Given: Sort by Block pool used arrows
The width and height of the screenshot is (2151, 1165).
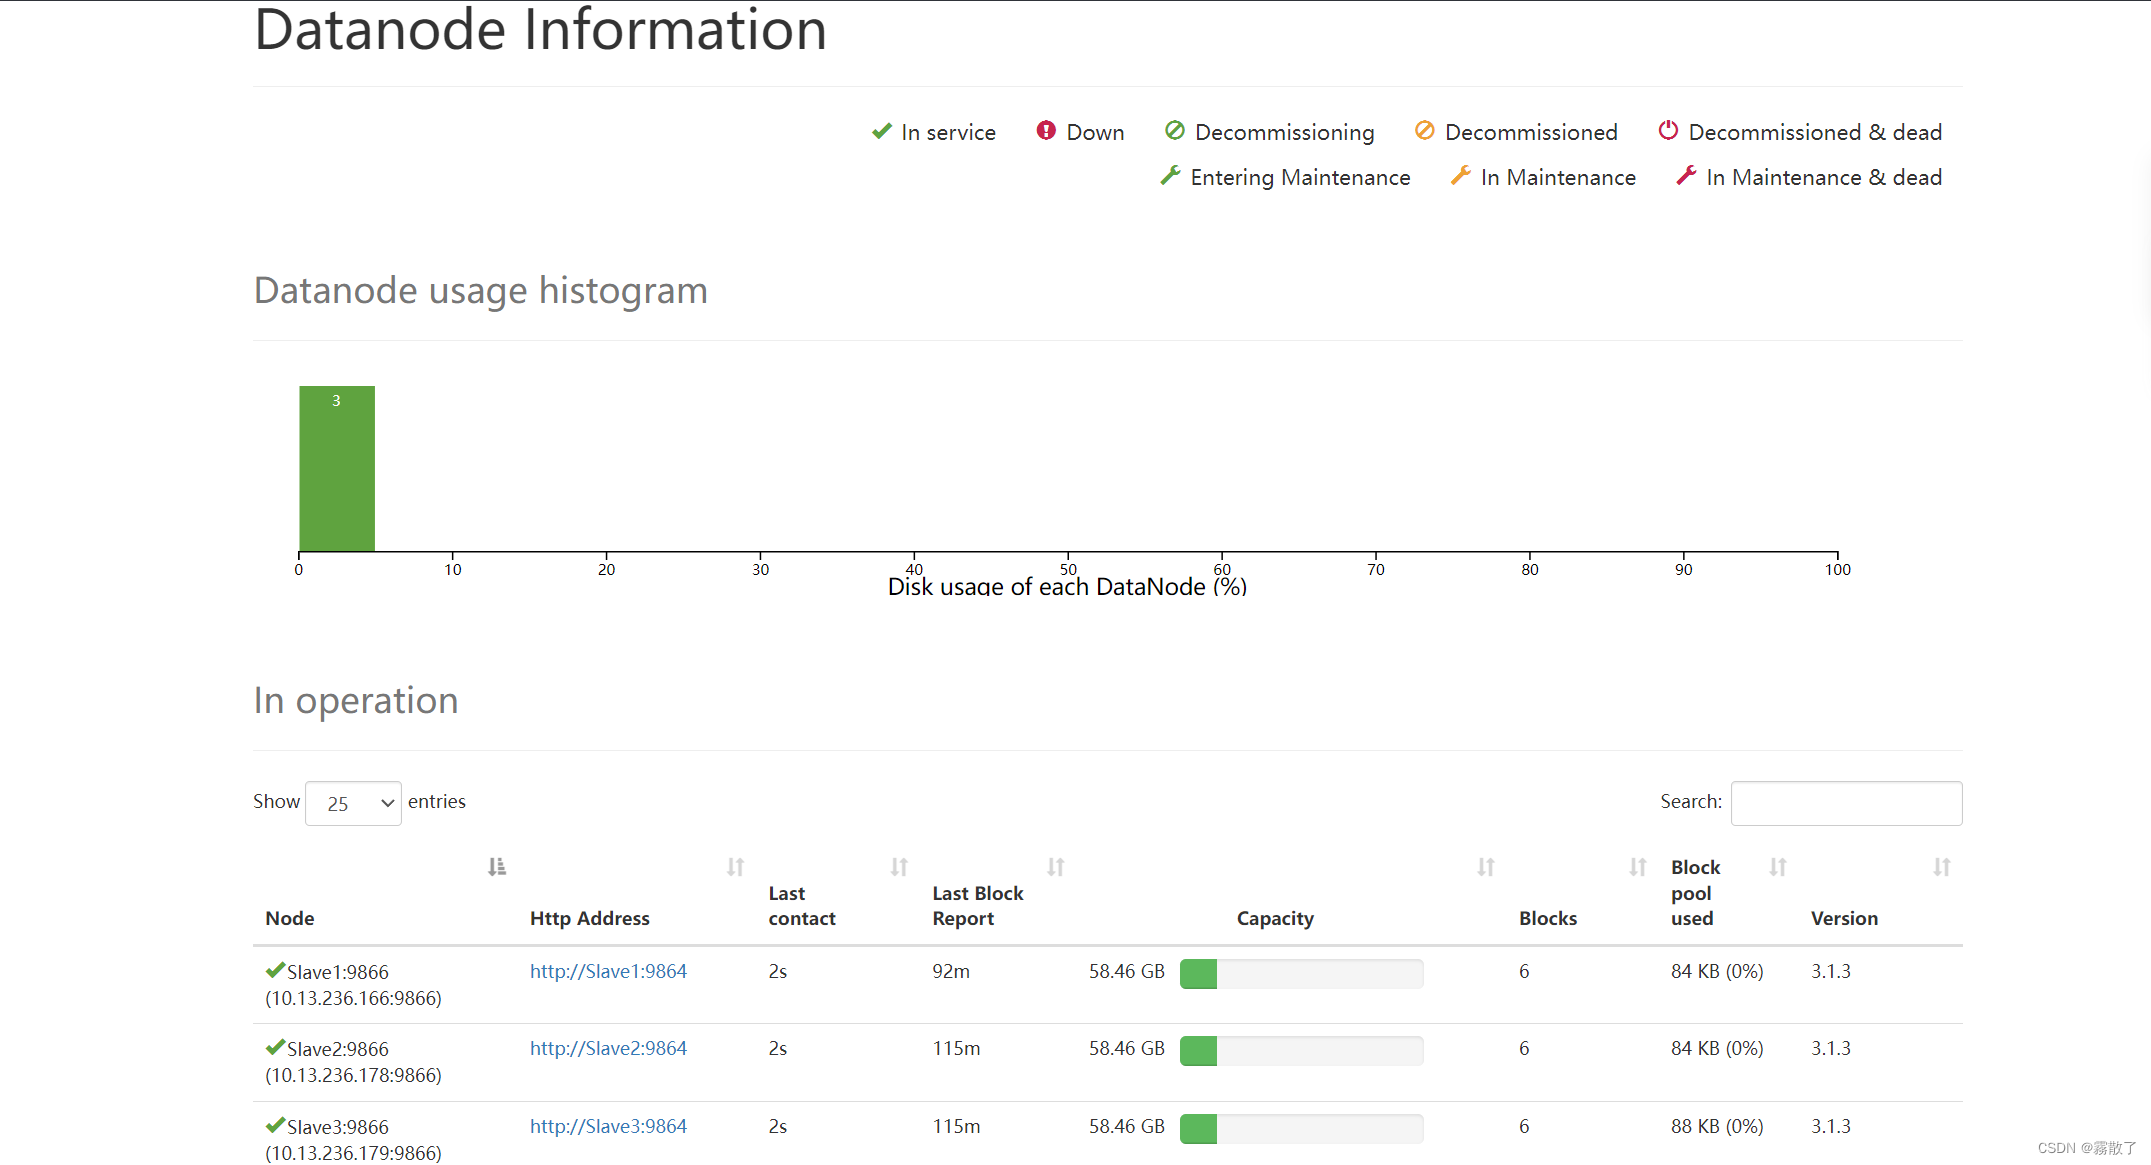Looking at the screenshot, I should pyautogui.click(x=1777, y=867).
